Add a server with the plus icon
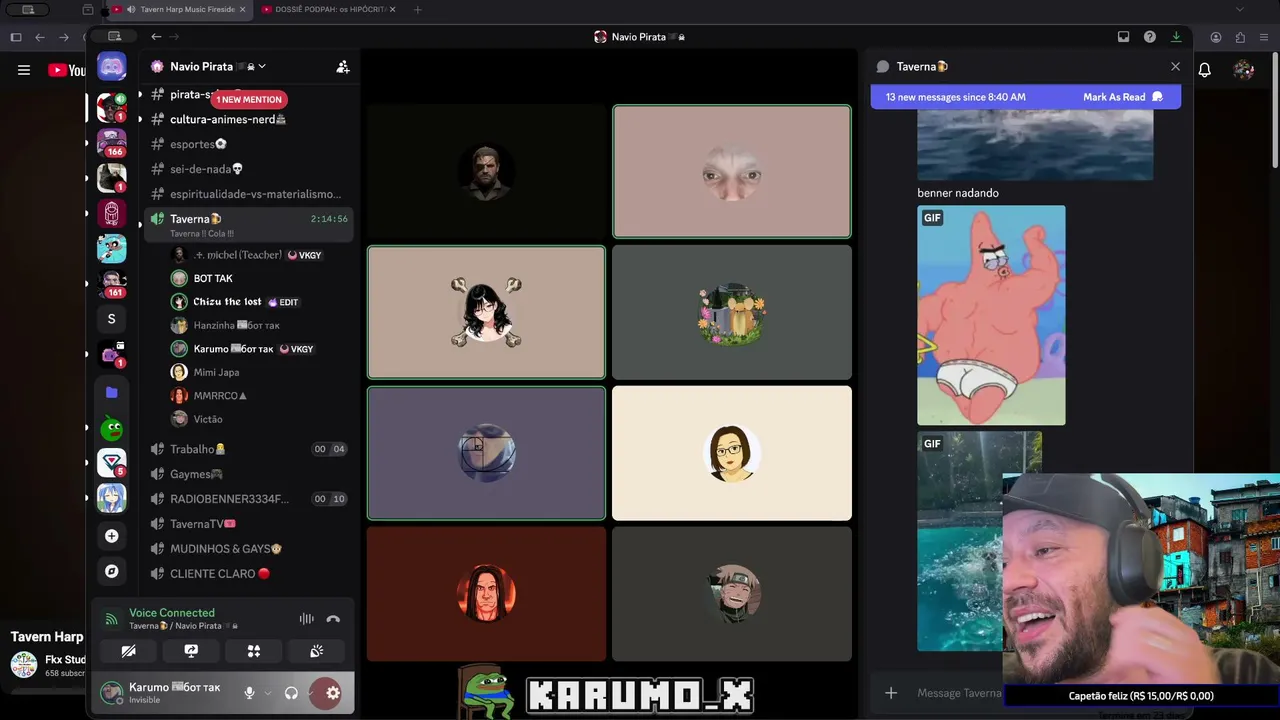The image size is (1280, 720). click(111, 536)
